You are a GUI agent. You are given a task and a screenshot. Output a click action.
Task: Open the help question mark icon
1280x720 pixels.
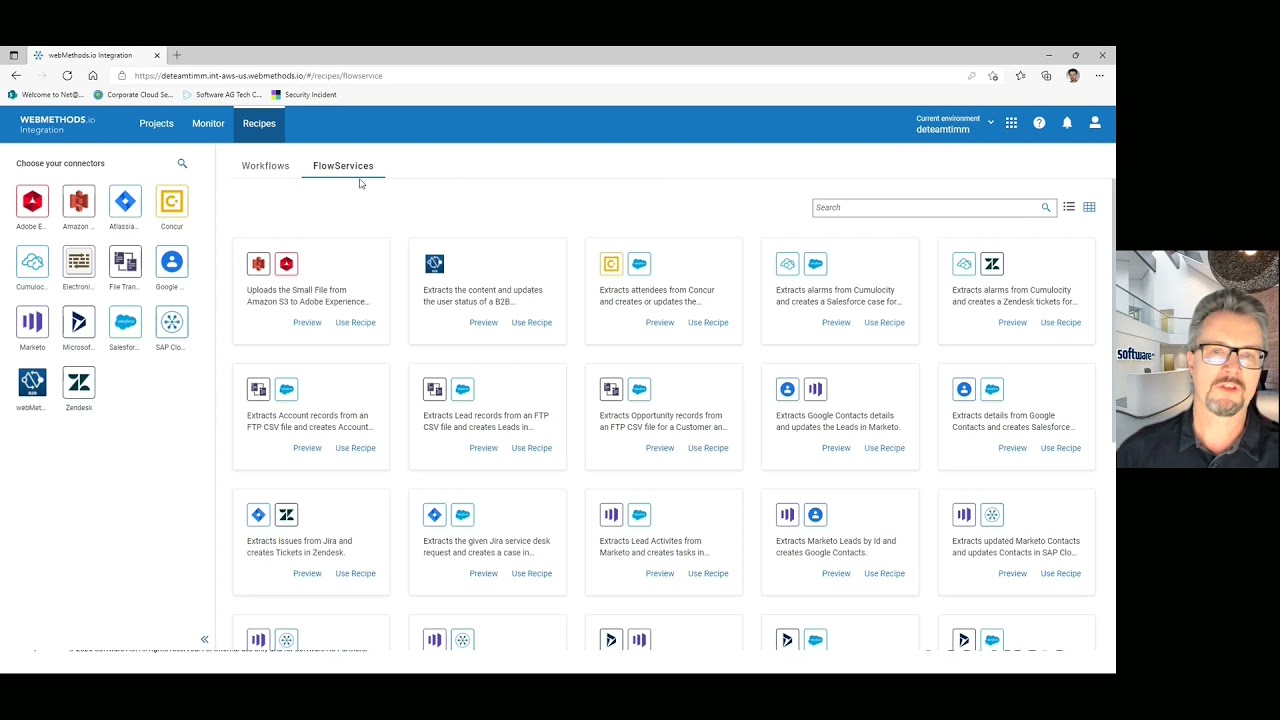tap(1039, 123)
